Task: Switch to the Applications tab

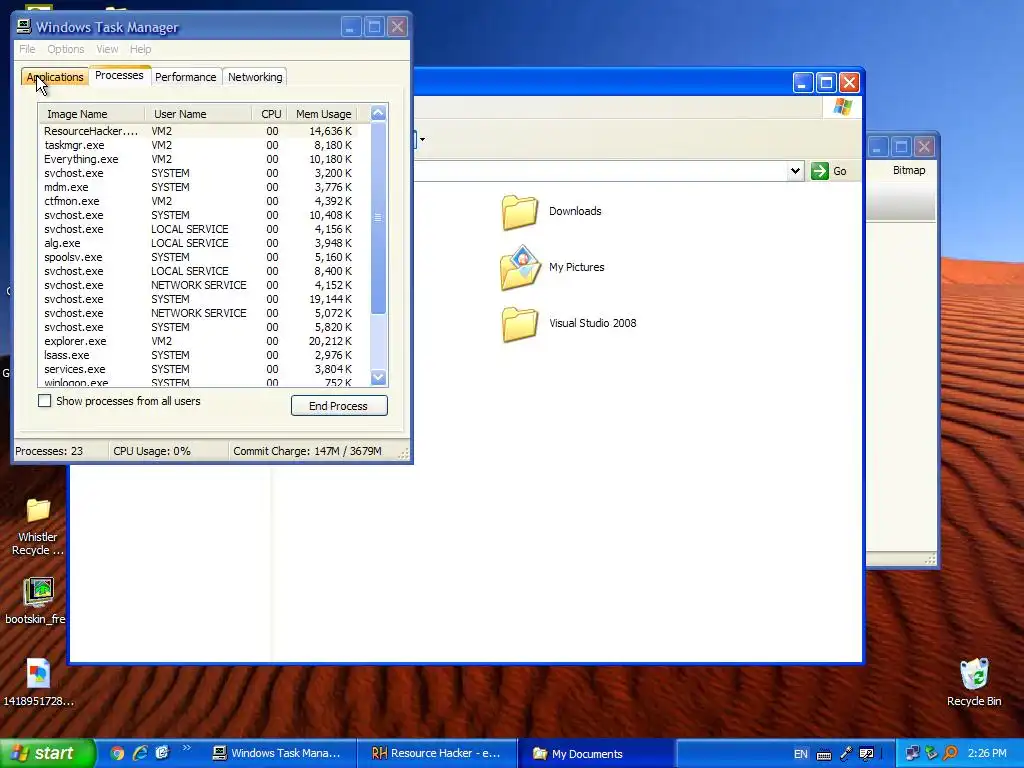Action: (55, 77)
